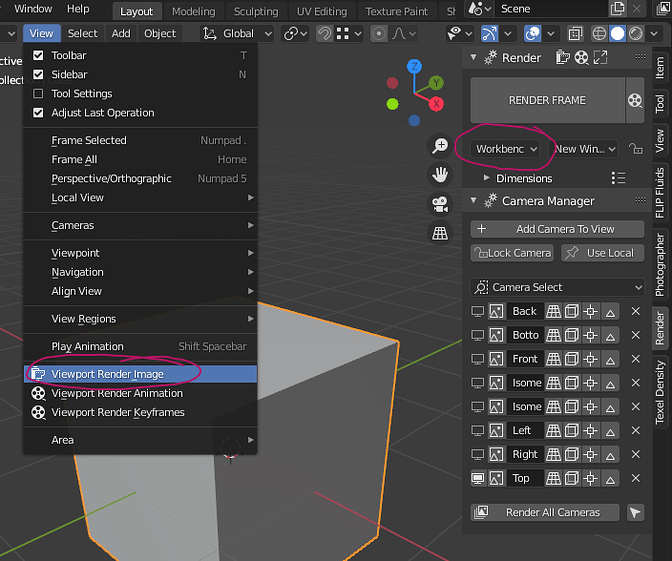Click the cursor arrow icon beside Render All Cameras
The height and width of the screenshot is (561, 672).
tap(635, 513)
